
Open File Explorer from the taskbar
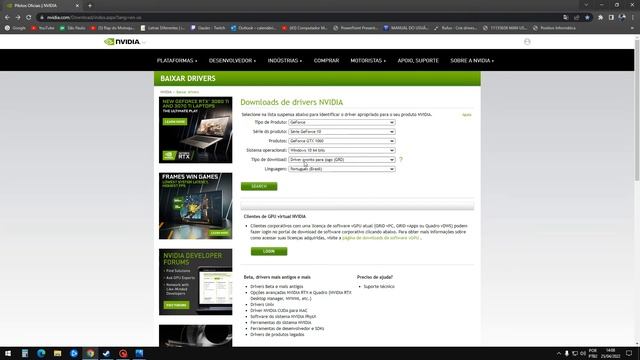tap(58, 353)
